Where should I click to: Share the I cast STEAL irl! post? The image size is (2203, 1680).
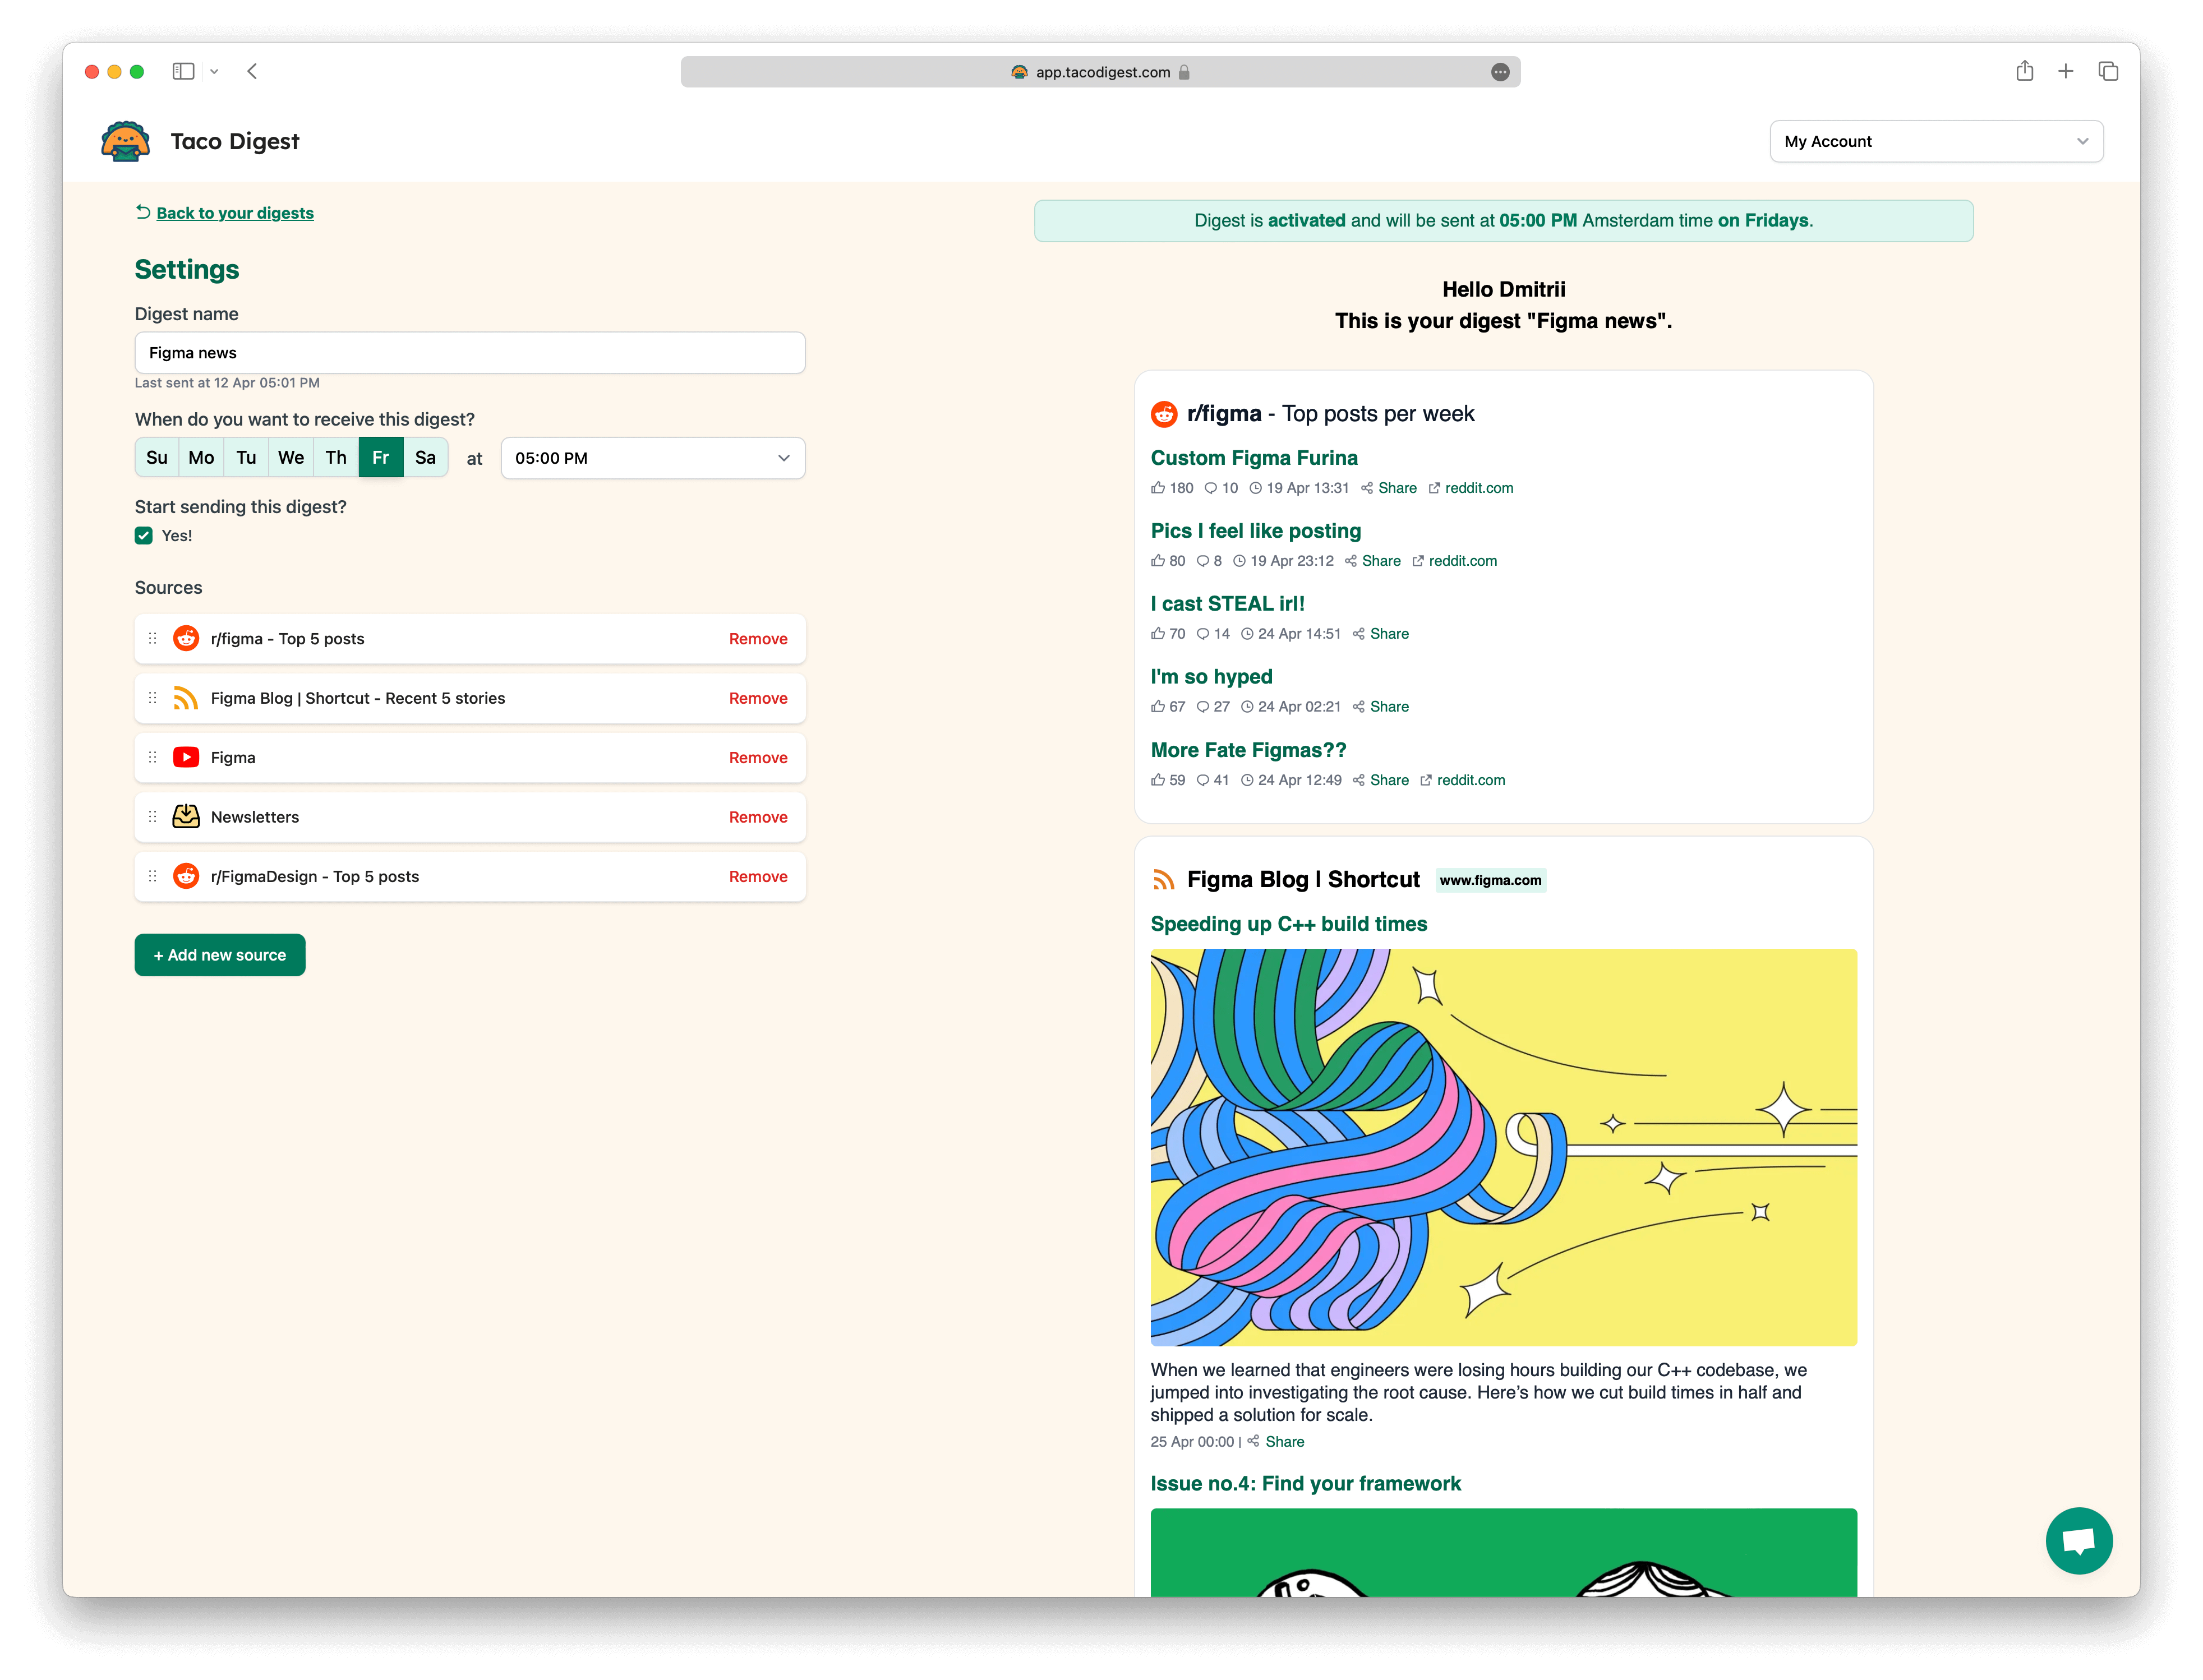pos(1389,634)
